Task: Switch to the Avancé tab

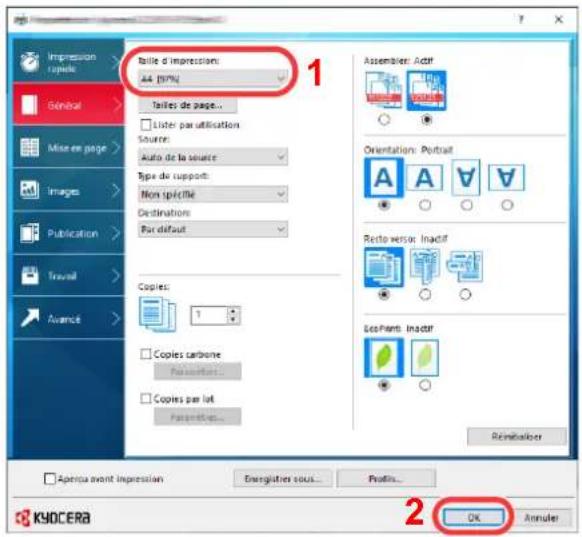Action: coord(69,318)
